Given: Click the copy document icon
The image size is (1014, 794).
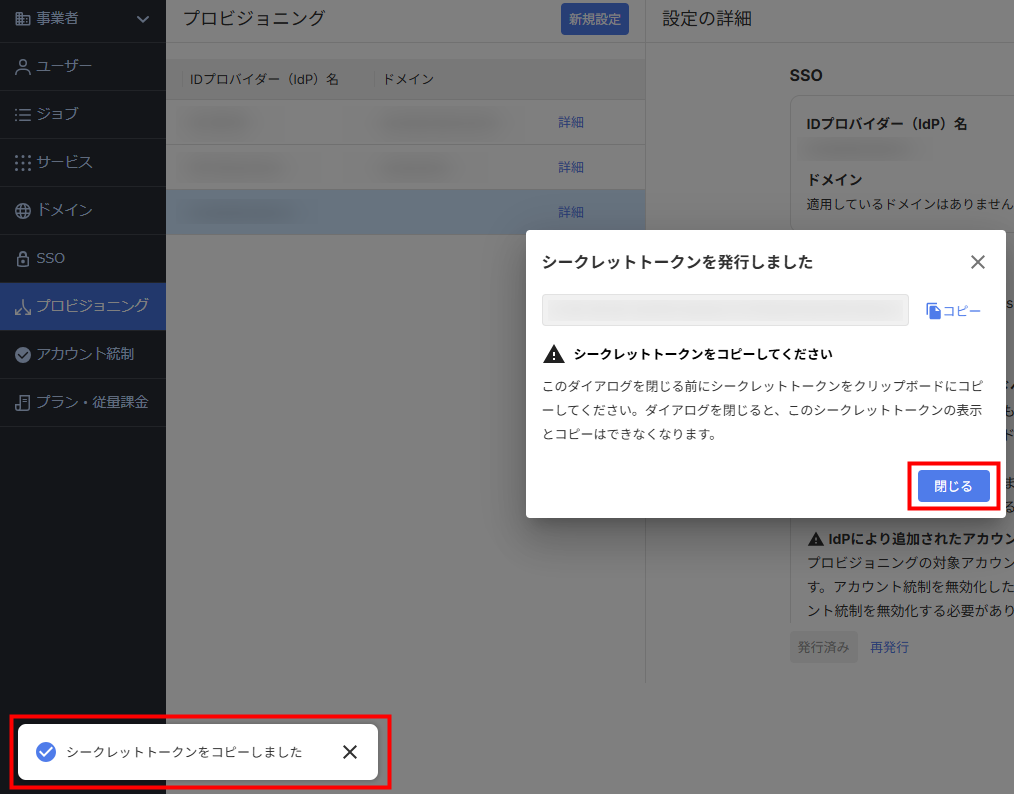Looking at the screenshot, I should pyautogui.click(x=933, y=311).
